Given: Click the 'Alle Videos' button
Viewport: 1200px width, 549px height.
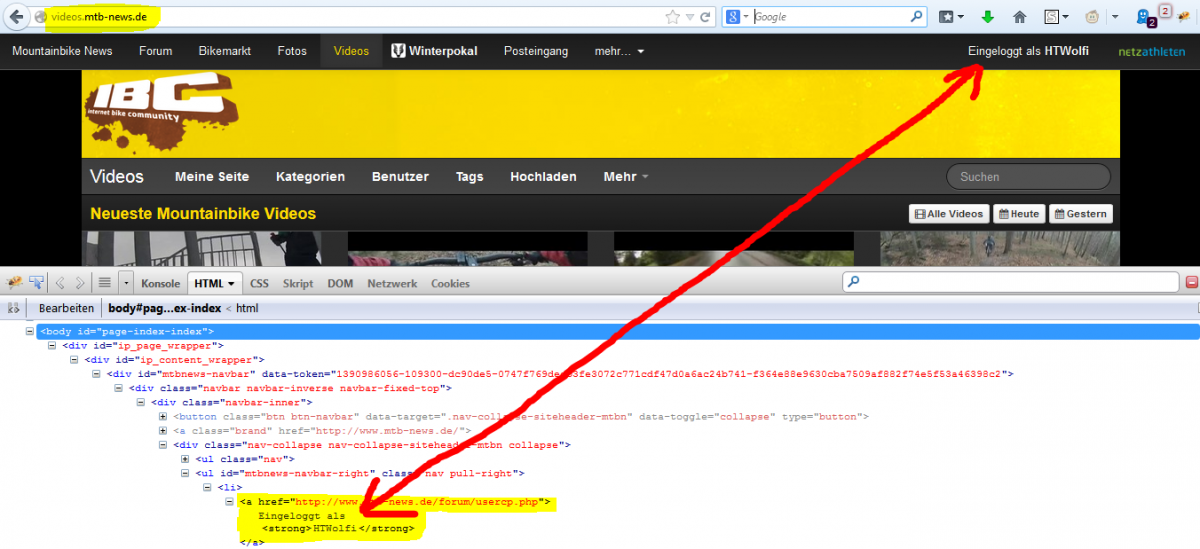Looking at the screenshot, I should [x=948, y=214].
